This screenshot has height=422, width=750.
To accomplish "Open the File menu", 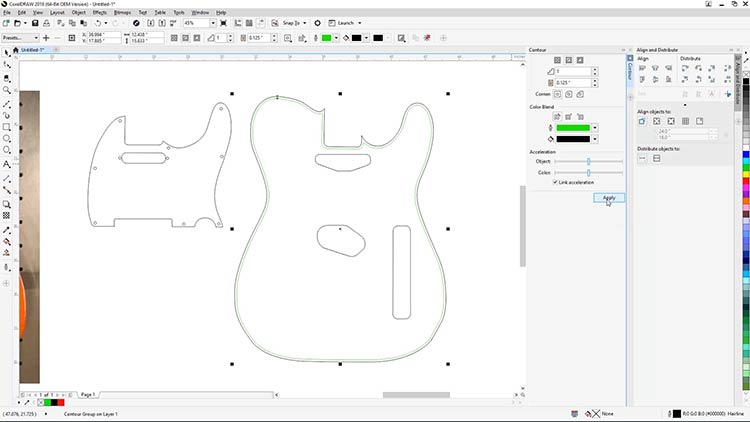I will pos(7,12).
